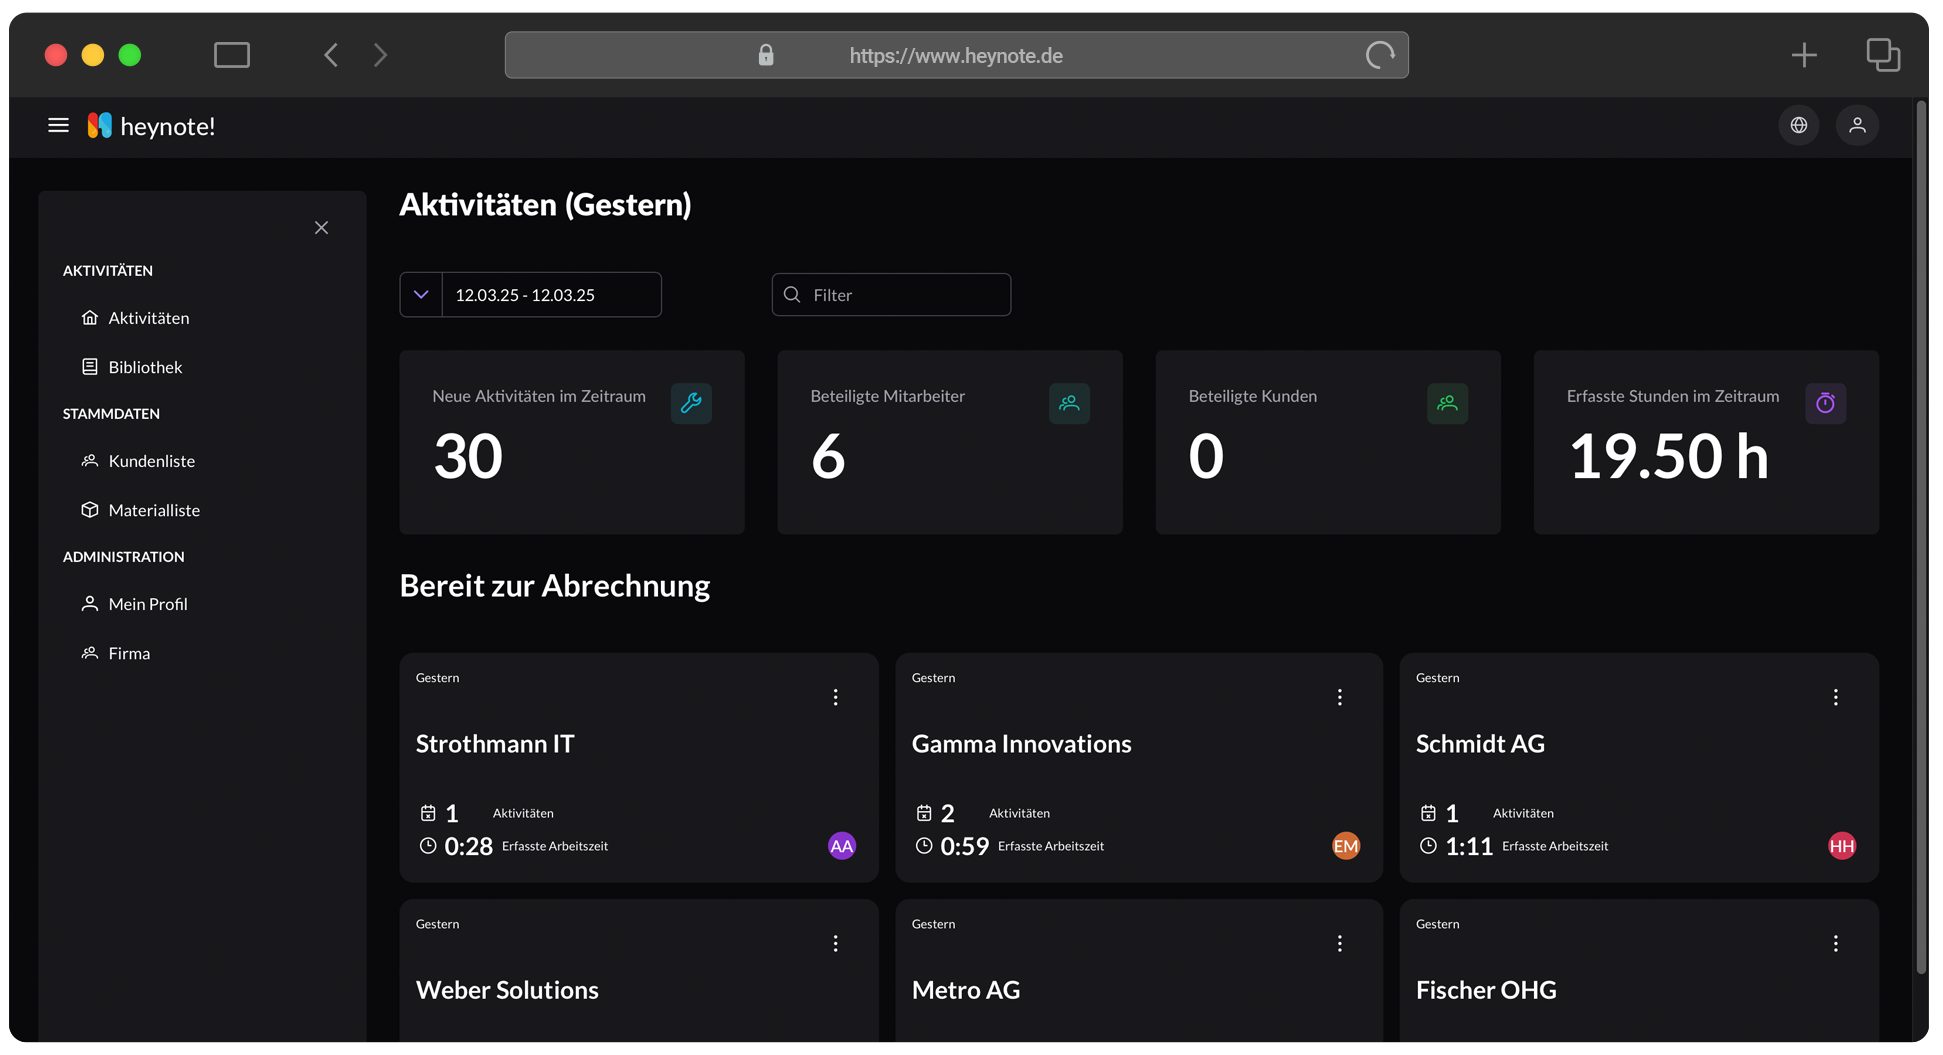
Task: Open Mein Profil in sidebar
Action: pos(134,604)
